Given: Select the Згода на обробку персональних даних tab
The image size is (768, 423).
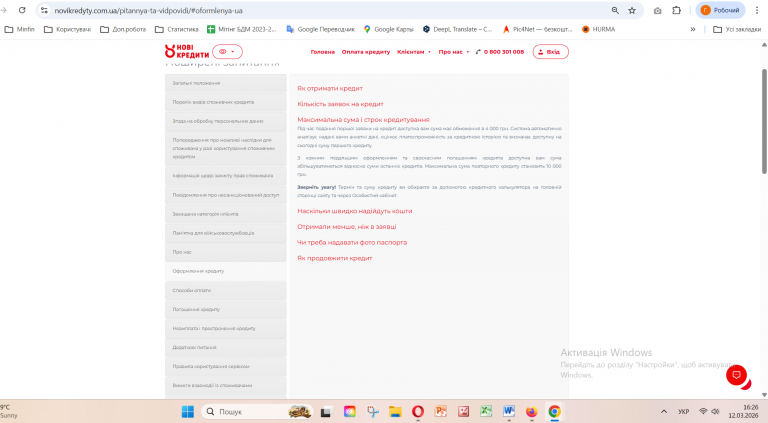Looking at the screenshot, I should (226, 121).
